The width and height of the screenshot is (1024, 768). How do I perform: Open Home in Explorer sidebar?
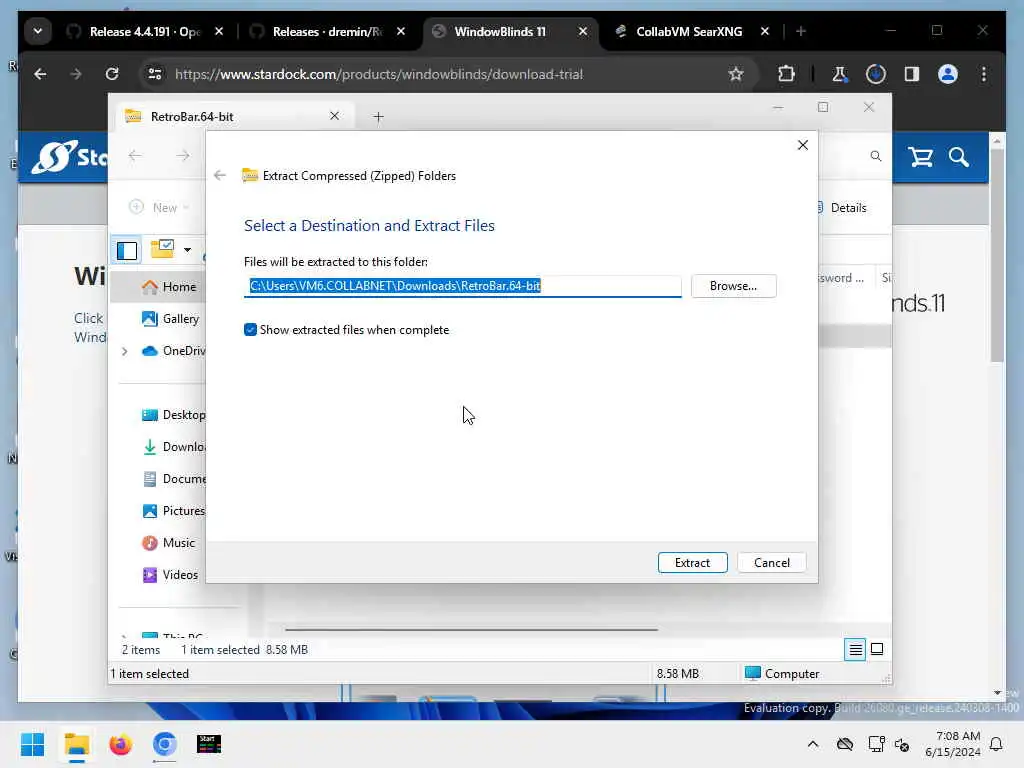[x=168, y=287]
